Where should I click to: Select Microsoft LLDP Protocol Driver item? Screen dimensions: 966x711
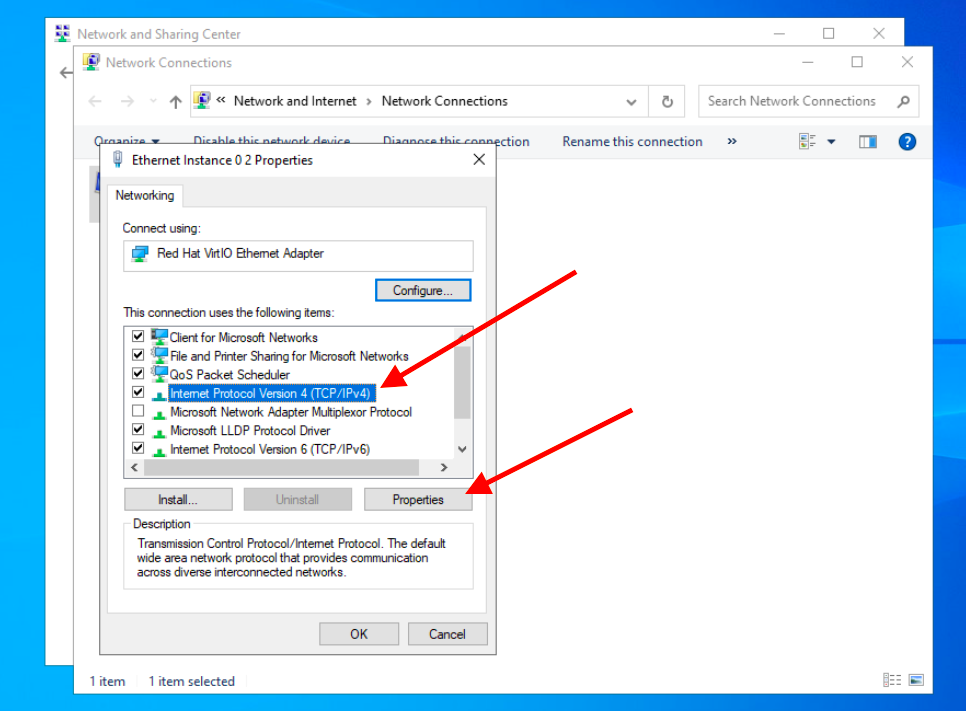coord(250,431)
